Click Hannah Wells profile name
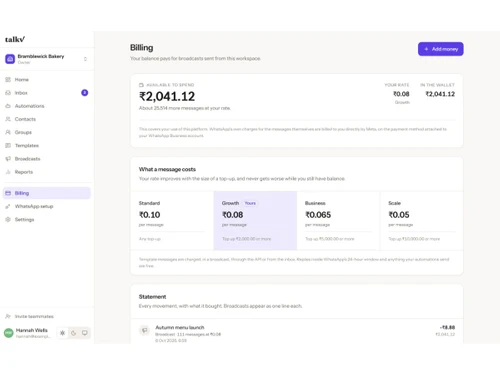The image size is (500, 375). pyautogui.click(x=32, y=330)
